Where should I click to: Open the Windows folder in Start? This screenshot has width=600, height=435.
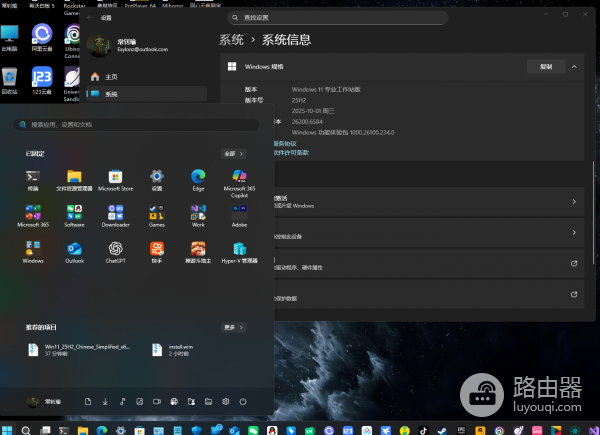tap(33, 253)
